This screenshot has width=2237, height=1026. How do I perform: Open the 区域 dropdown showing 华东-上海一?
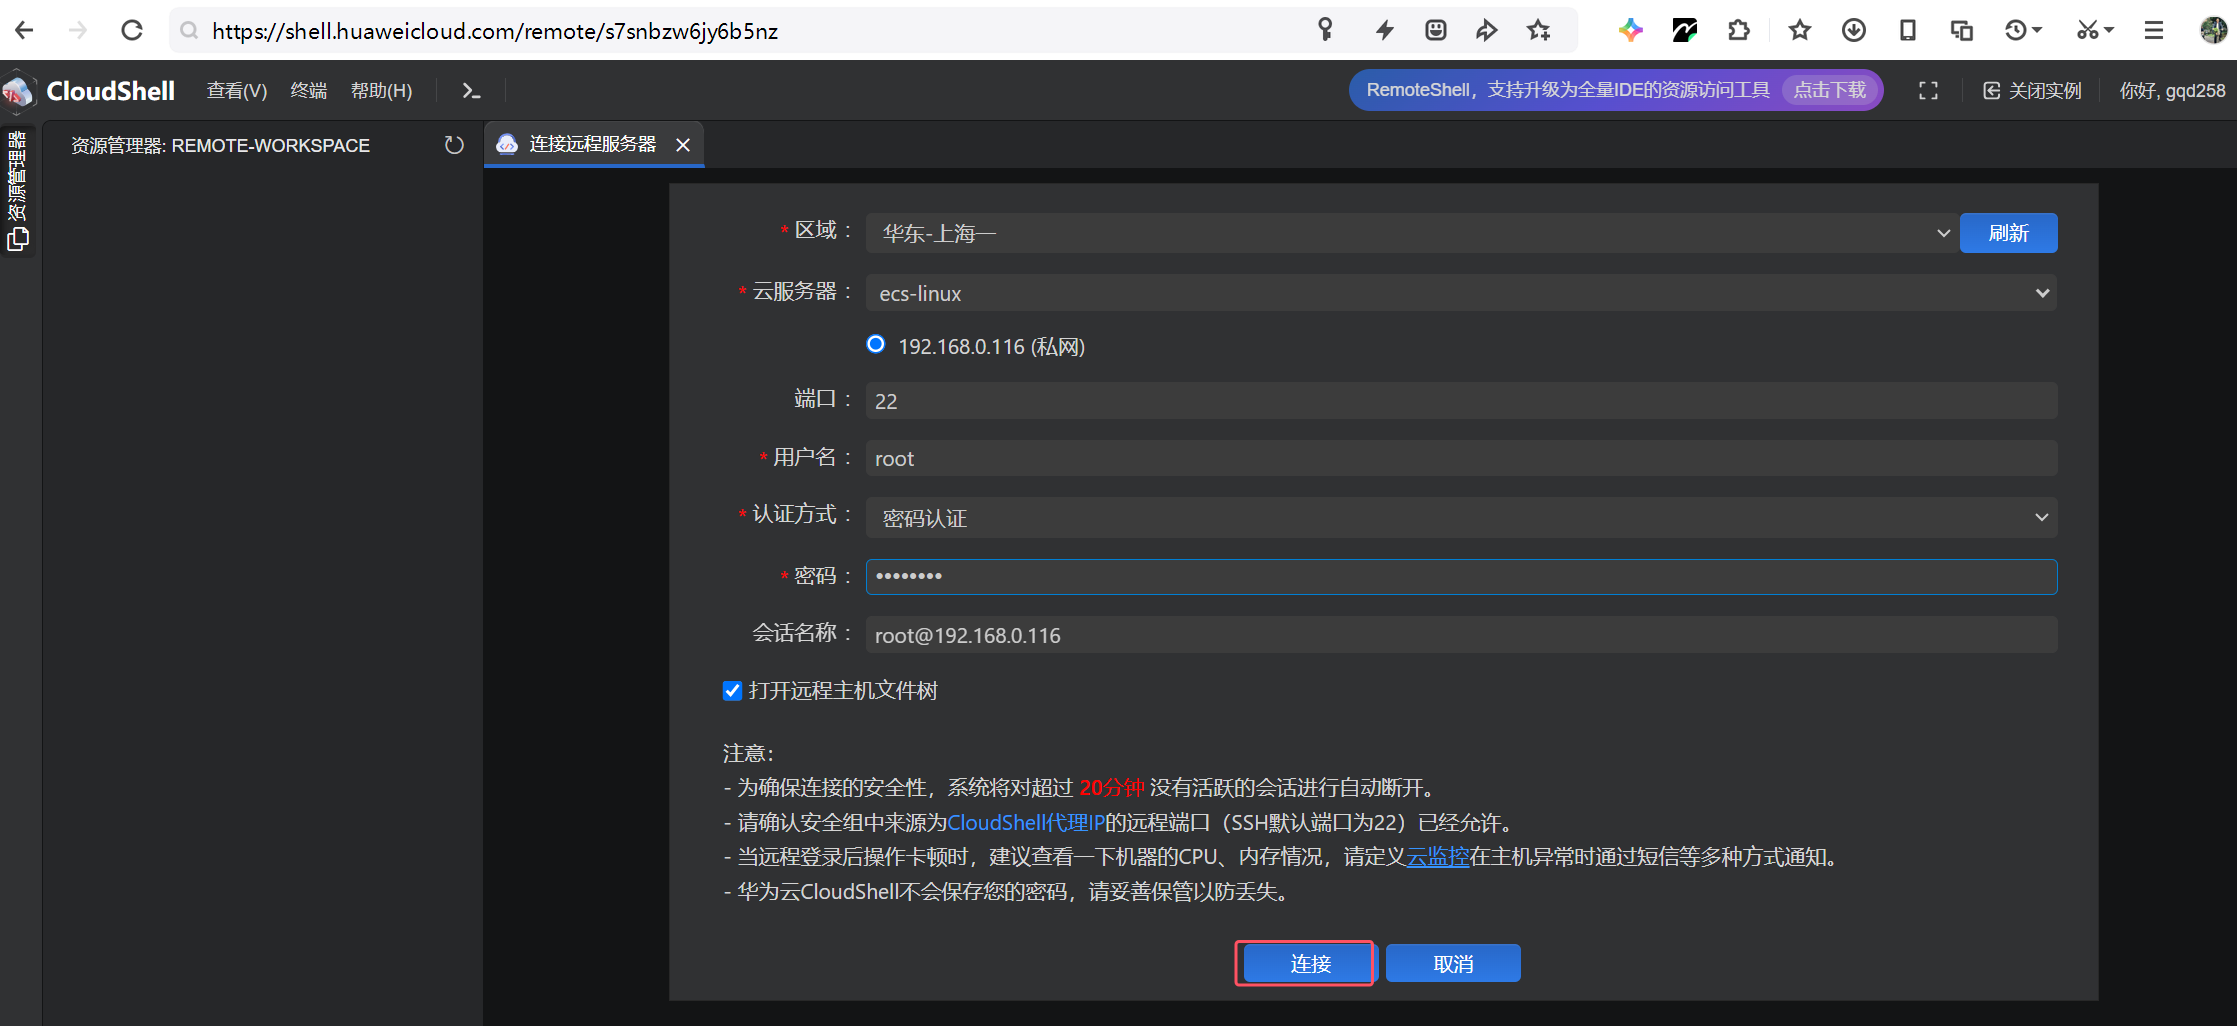pyautogui.click(x=1411, y=233)
